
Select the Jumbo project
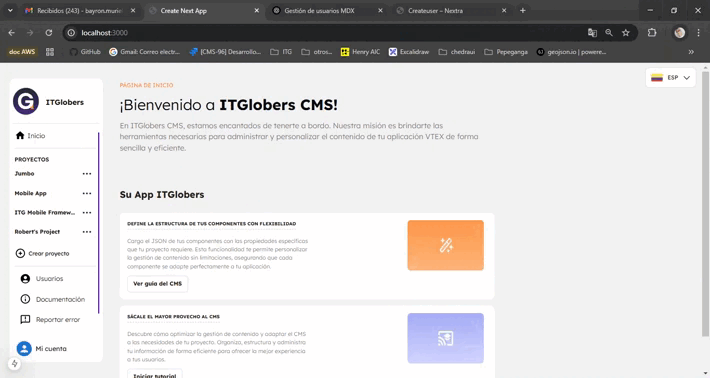[24, 174]
